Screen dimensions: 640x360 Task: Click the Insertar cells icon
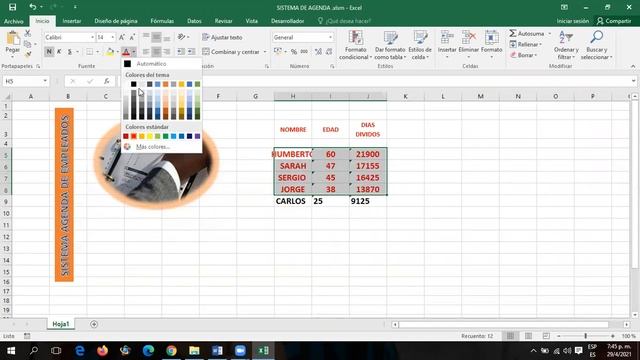click(x=447, y=38)
